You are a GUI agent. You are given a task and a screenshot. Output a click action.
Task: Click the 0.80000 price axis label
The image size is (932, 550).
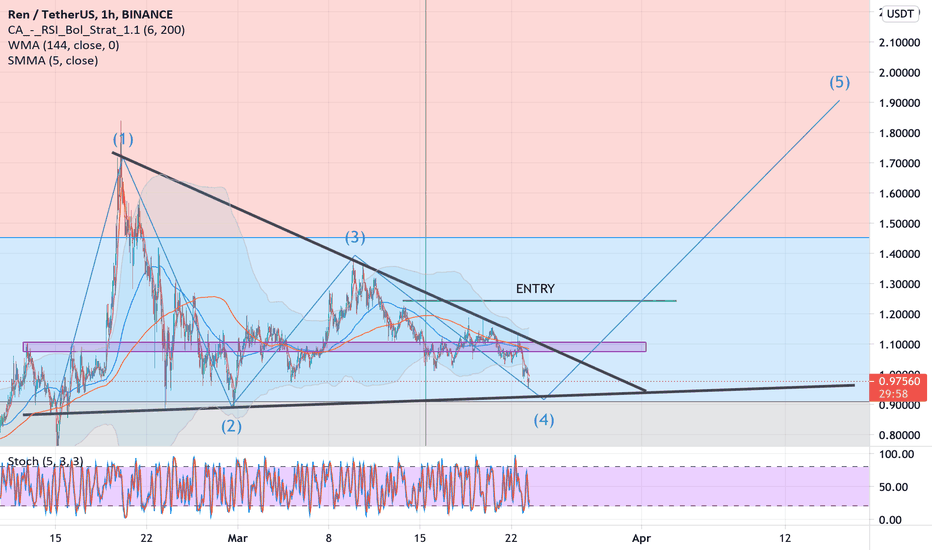[899, 435]
